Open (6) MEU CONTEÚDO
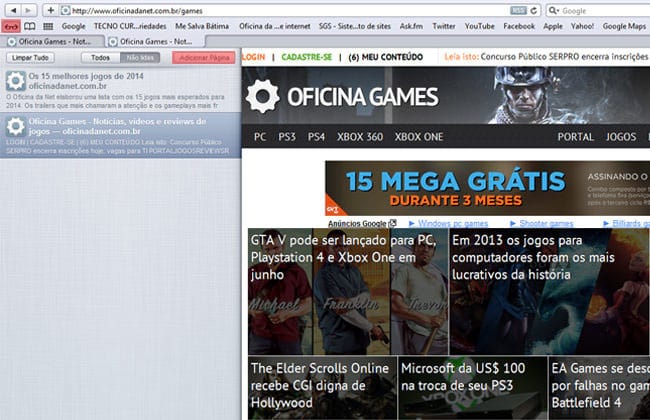Screen dimensions: 650x420 pos(386,57)
